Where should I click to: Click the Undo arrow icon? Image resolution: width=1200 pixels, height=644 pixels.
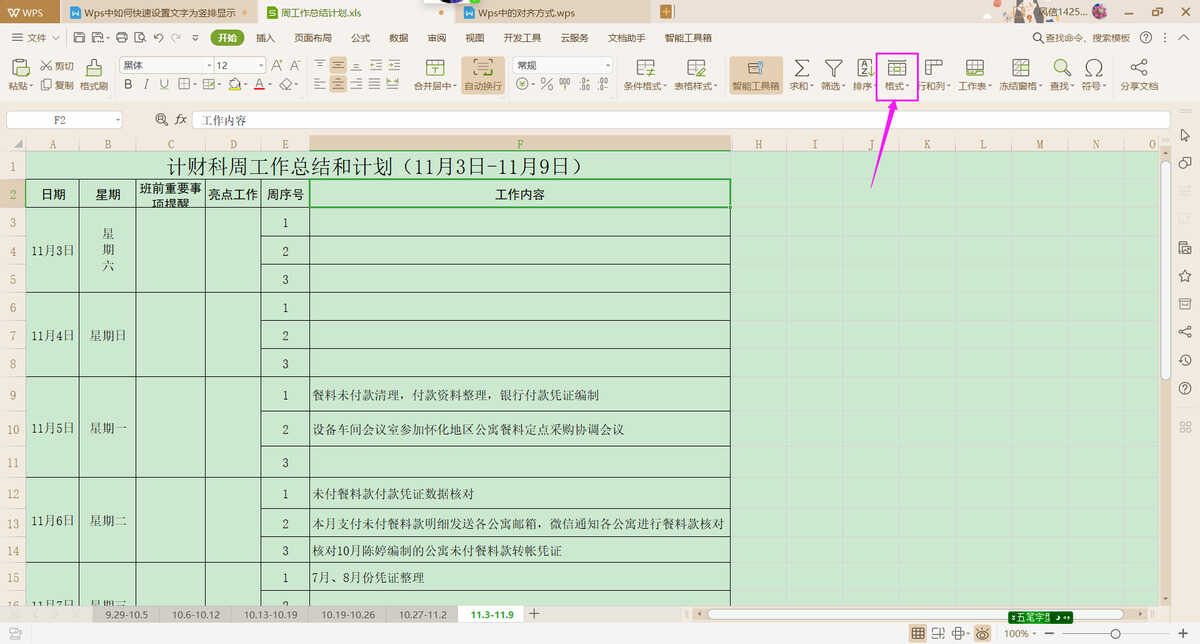pyautogui.click(x=158, y=37)
